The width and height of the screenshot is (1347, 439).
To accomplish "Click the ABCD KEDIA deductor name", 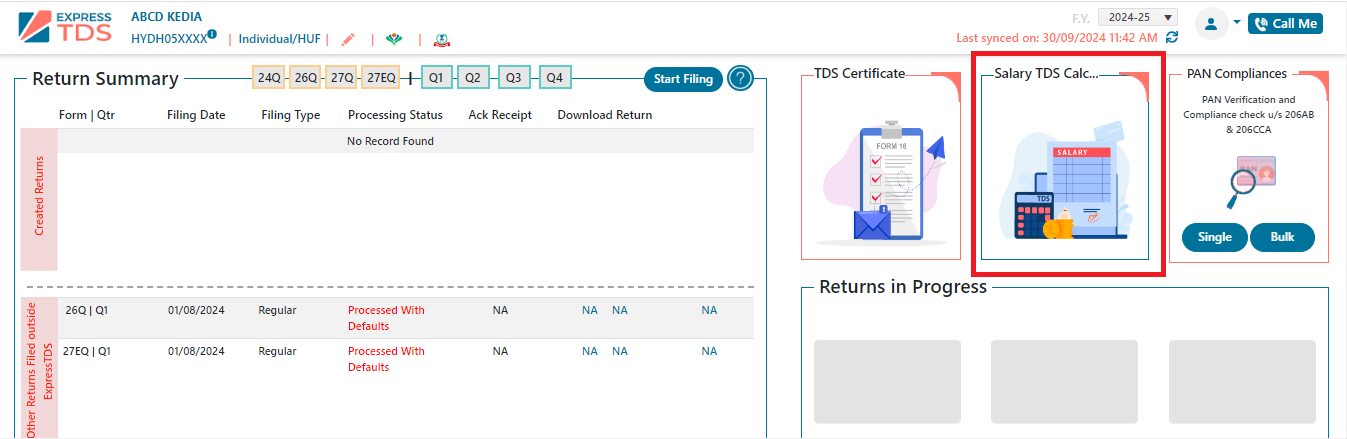I will (166, 17).
